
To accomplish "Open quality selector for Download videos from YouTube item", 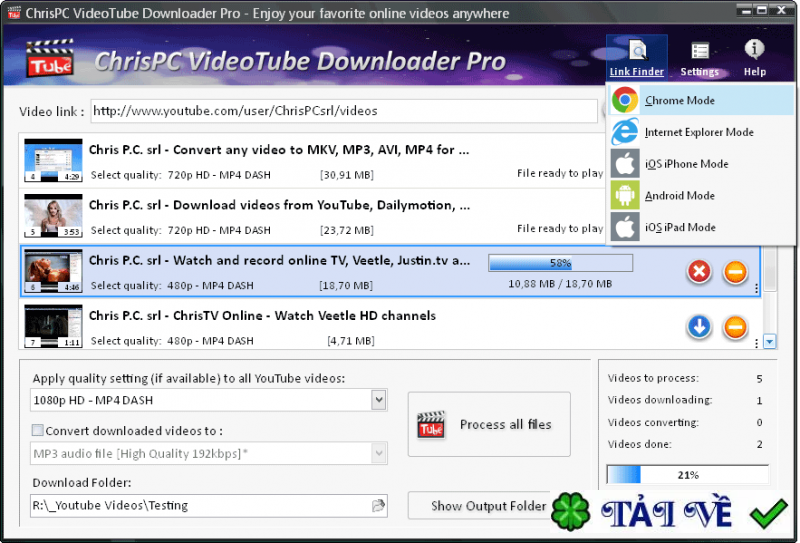I will click(x=219, y=230).
